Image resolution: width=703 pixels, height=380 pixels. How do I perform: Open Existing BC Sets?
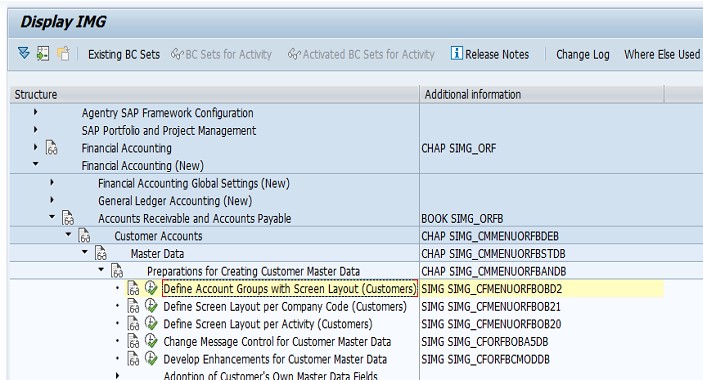tap(124, 55)
